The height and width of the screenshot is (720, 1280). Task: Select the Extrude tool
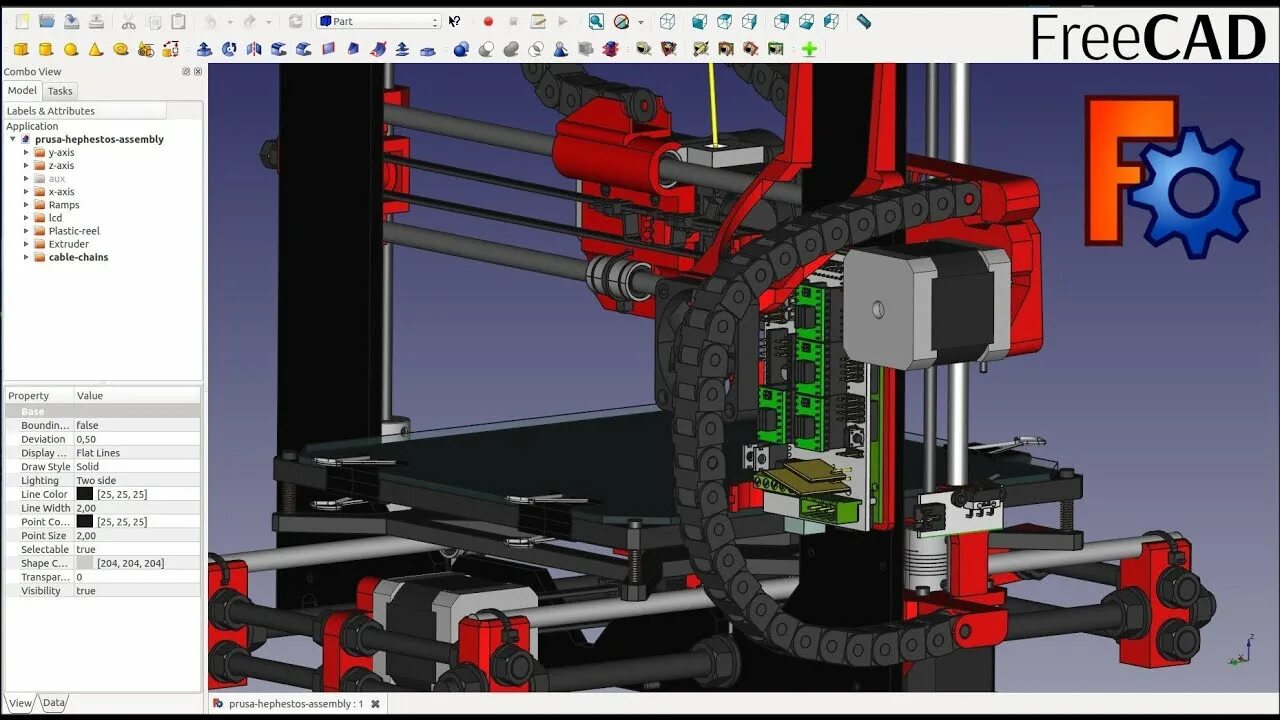point(204,49)
